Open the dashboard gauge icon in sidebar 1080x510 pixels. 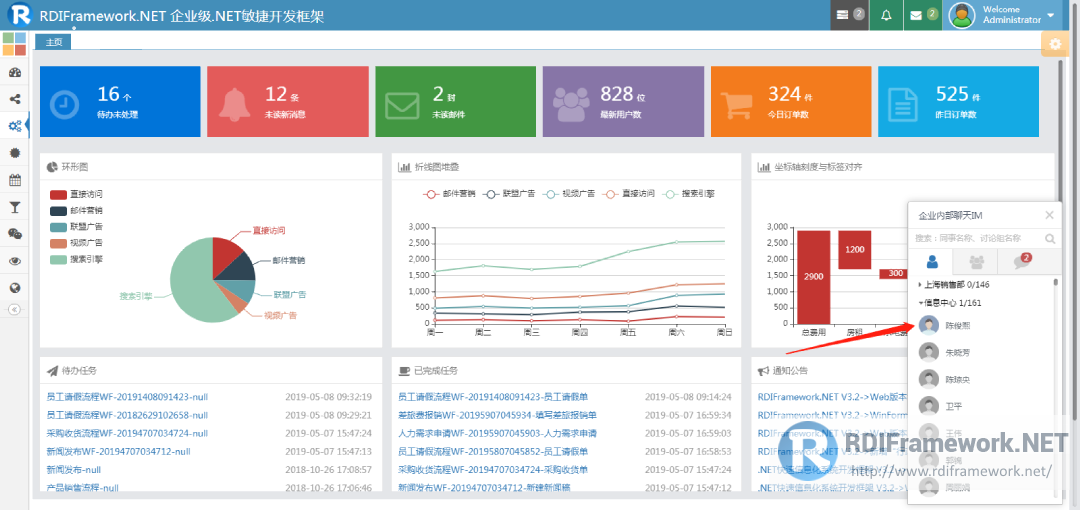[x=14, y=73]
